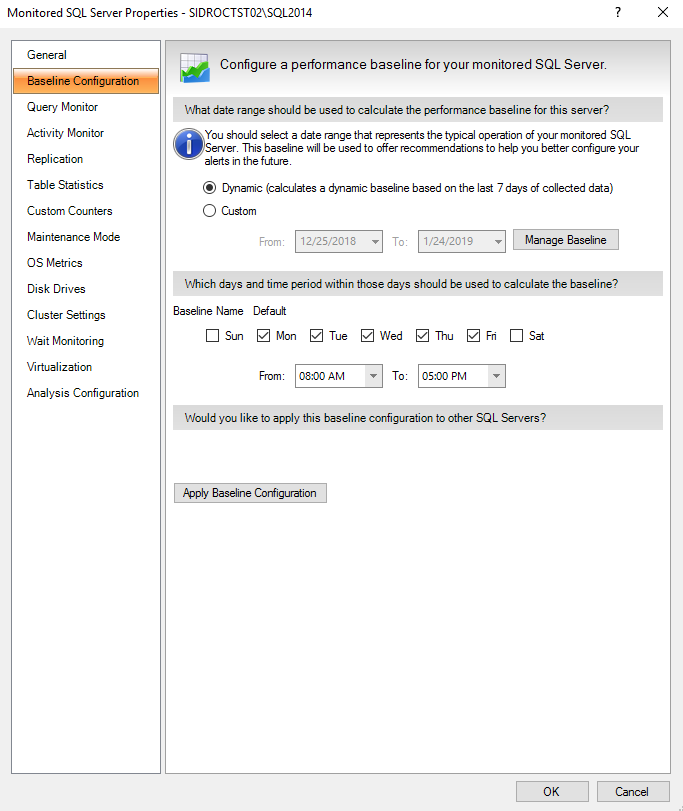Click the baseline chart icon in header
683x811 pixels.
(x=194, y=68)
